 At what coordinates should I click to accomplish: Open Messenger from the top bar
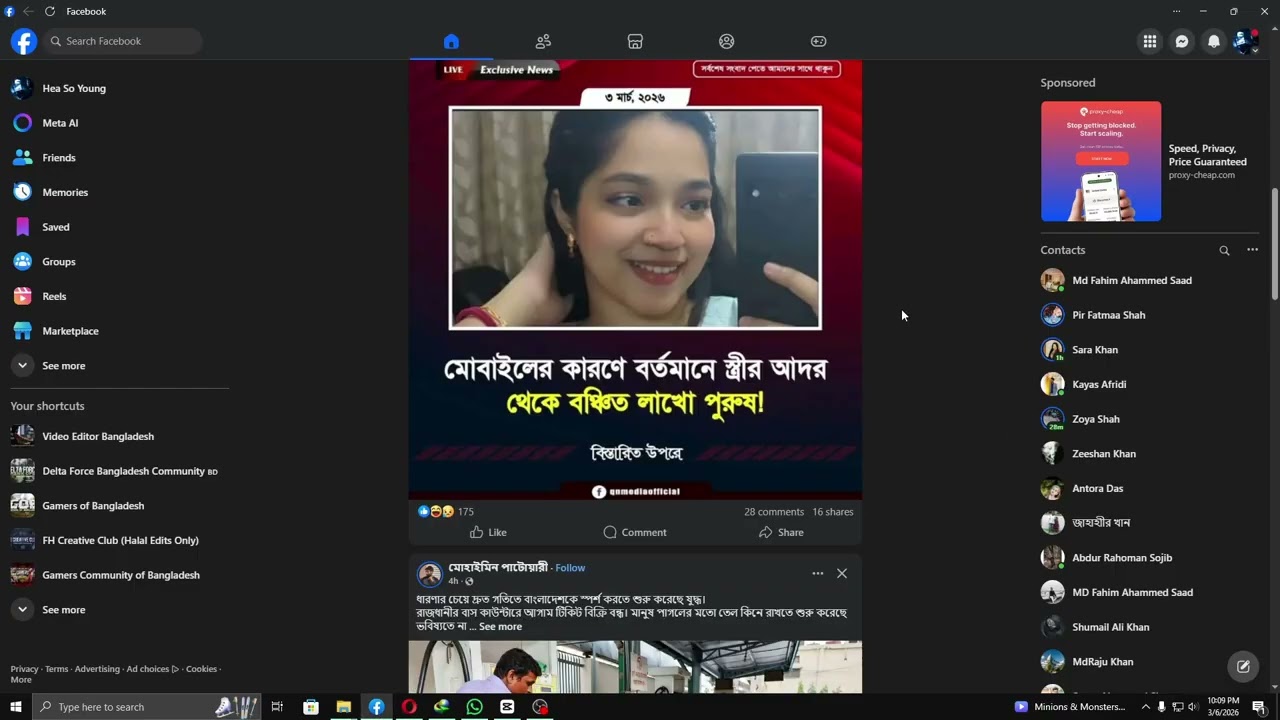(1182, 41)
